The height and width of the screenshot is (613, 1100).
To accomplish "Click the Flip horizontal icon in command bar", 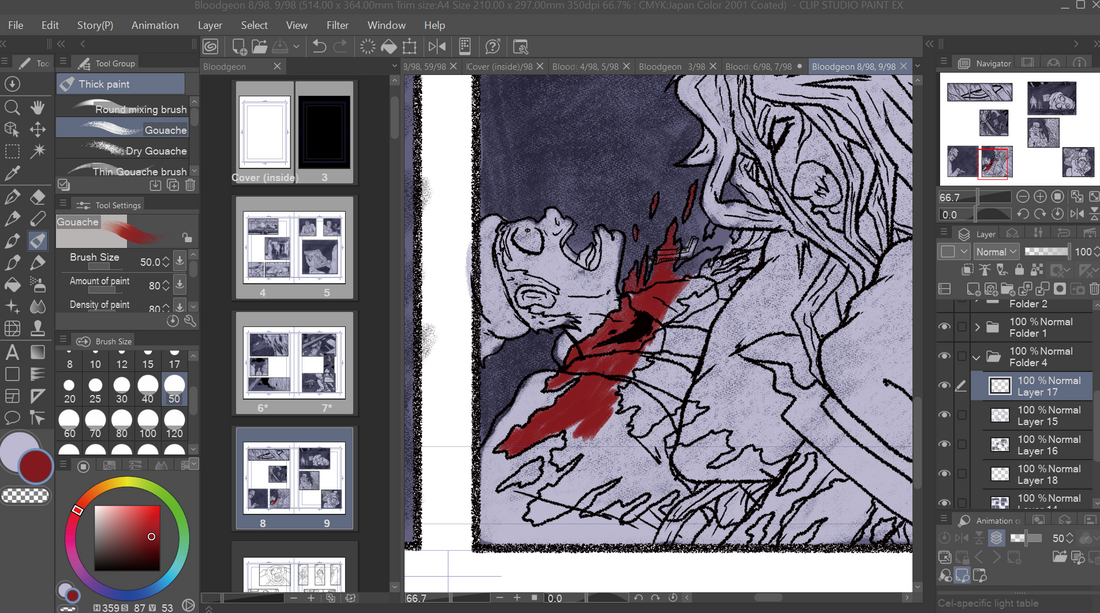I will click(437, 47).
